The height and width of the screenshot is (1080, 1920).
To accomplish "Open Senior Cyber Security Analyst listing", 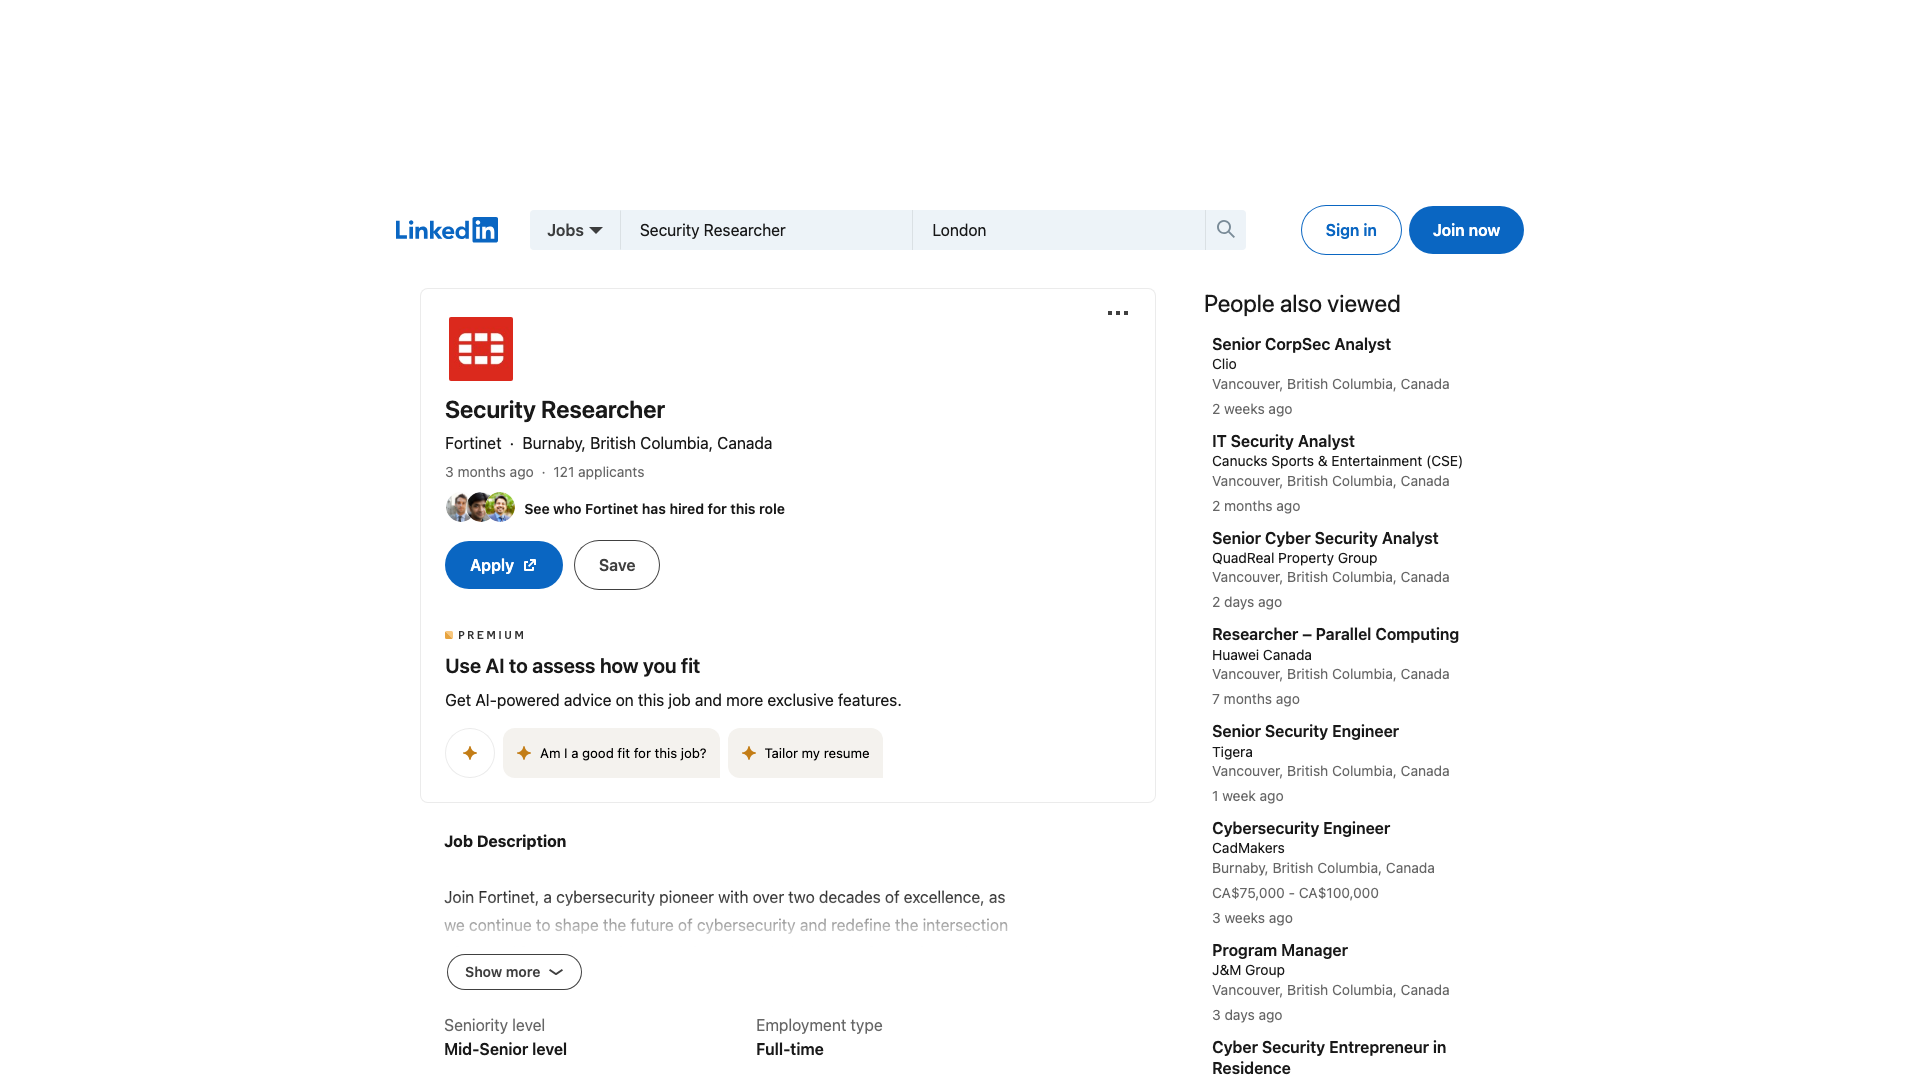I will (1325, 538).
